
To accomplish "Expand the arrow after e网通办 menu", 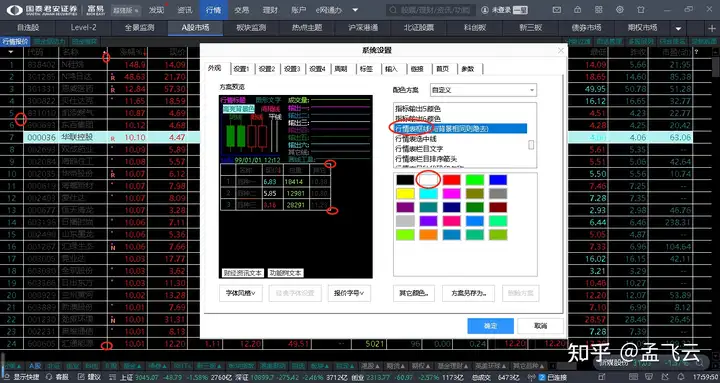I will click(355, 10).
